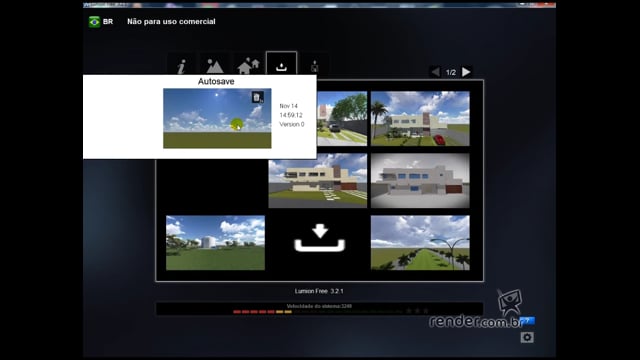Viewport: 640px width, 360px height.
Task: Click the 'Lumion Free 3.2.1' version text
Action: click(x=319, y=291)
